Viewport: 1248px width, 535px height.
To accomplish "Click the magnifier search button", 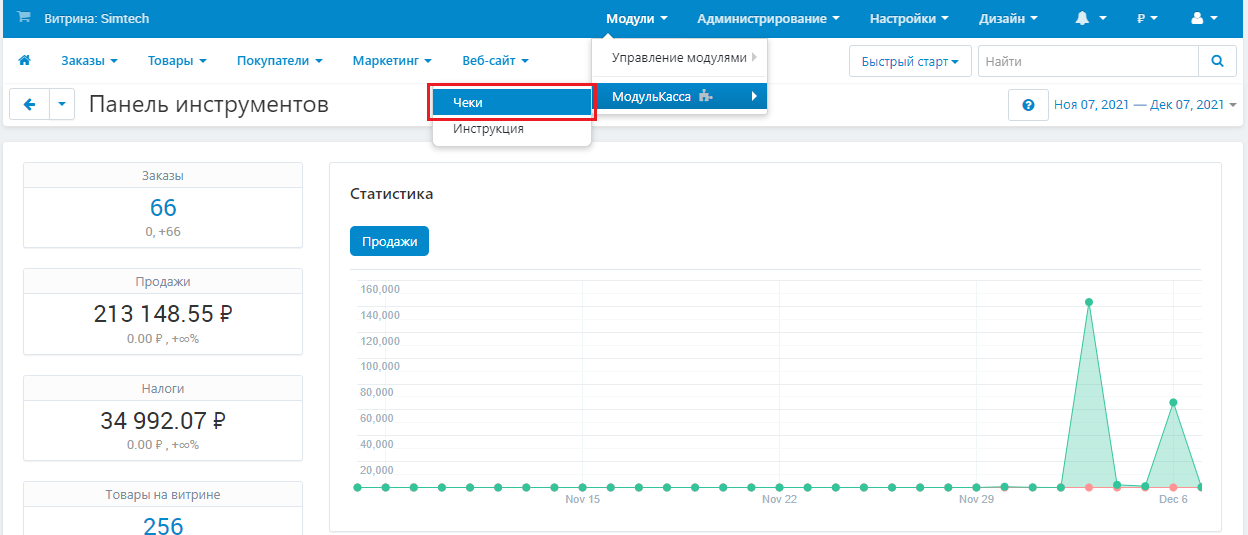I will [1217, 61].
